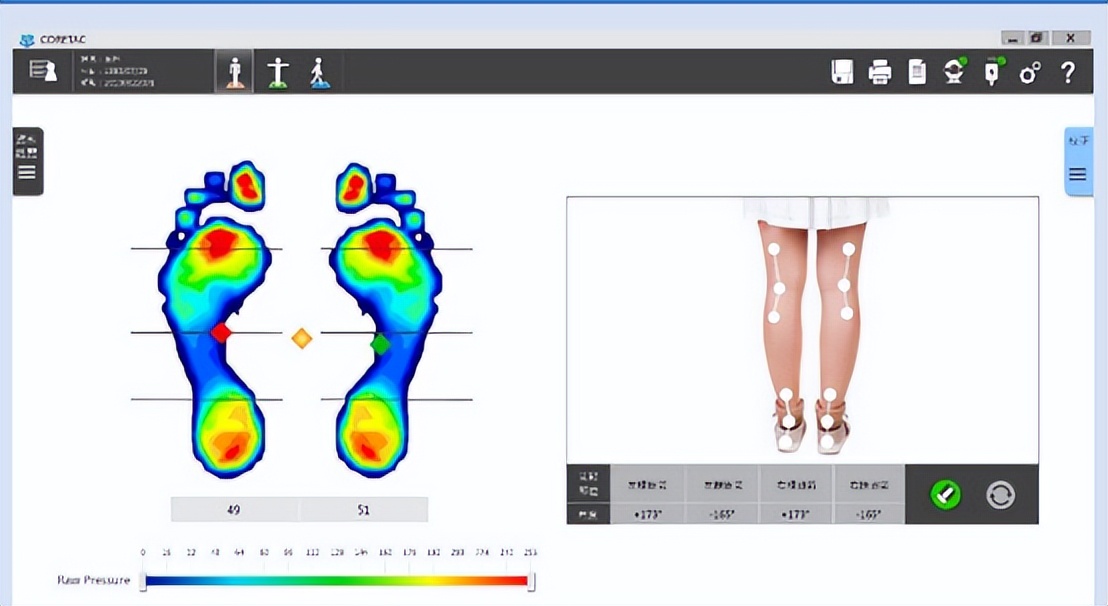Open the report document icon
This screenshot has height=606, width=1108.
pos(917,72)
